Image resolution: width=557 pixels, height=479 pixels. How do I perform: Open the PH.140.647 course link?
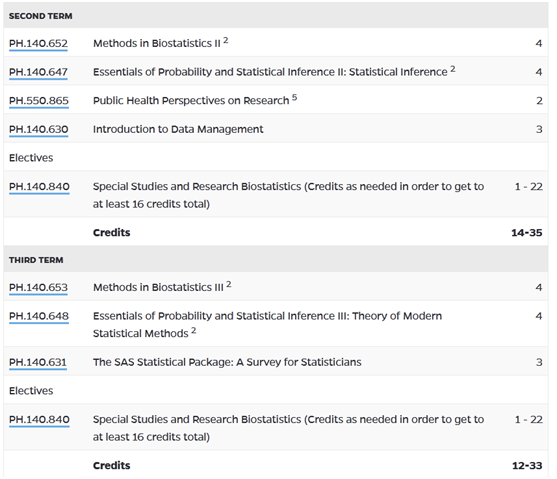[x=38, y=72]
